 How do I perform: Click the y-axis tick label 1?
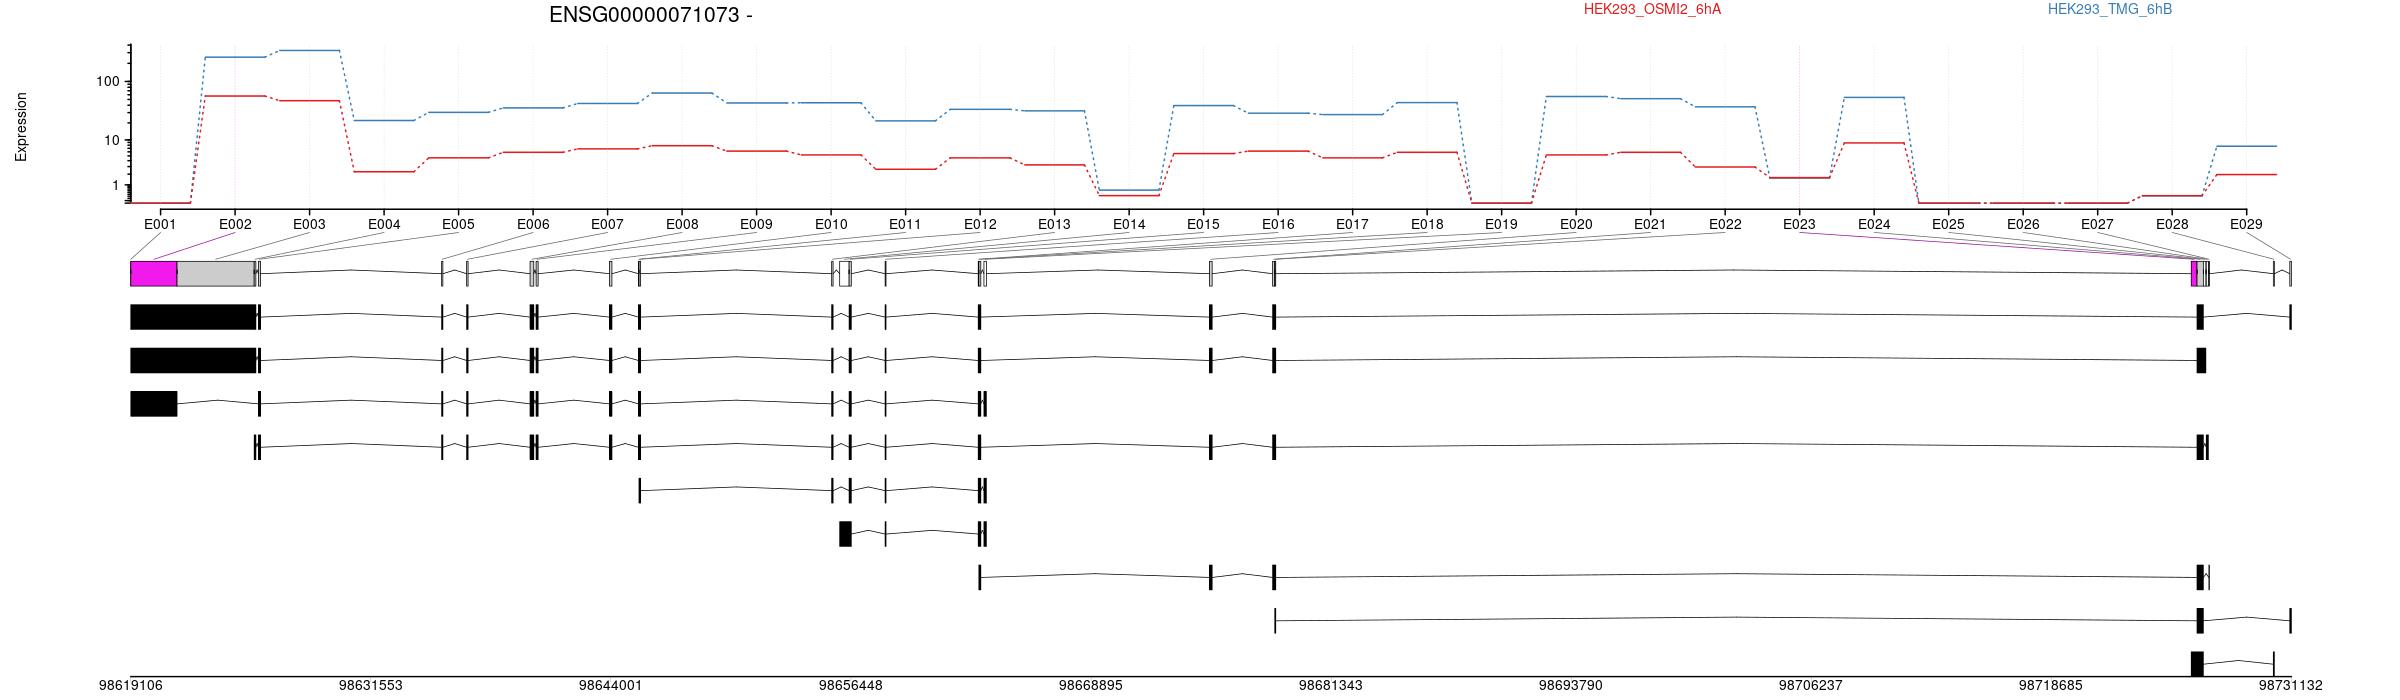(x=115, y=186)
